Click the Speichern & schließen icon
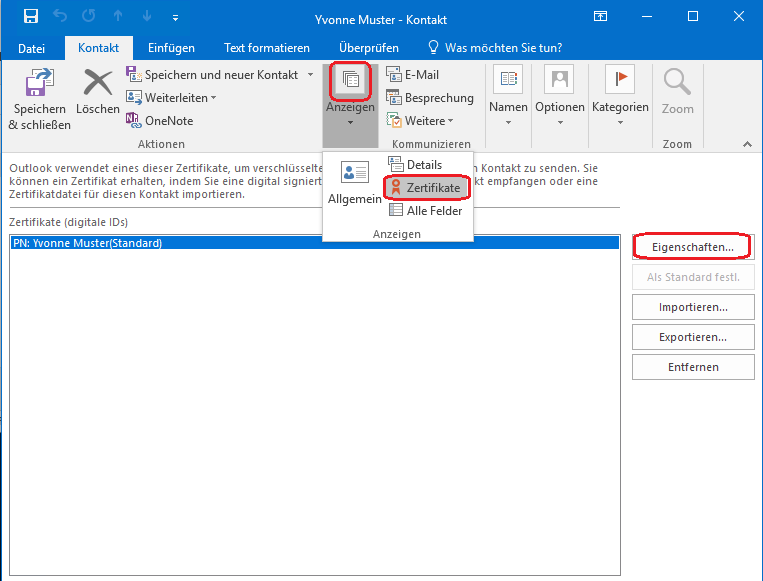 [39, 83]
